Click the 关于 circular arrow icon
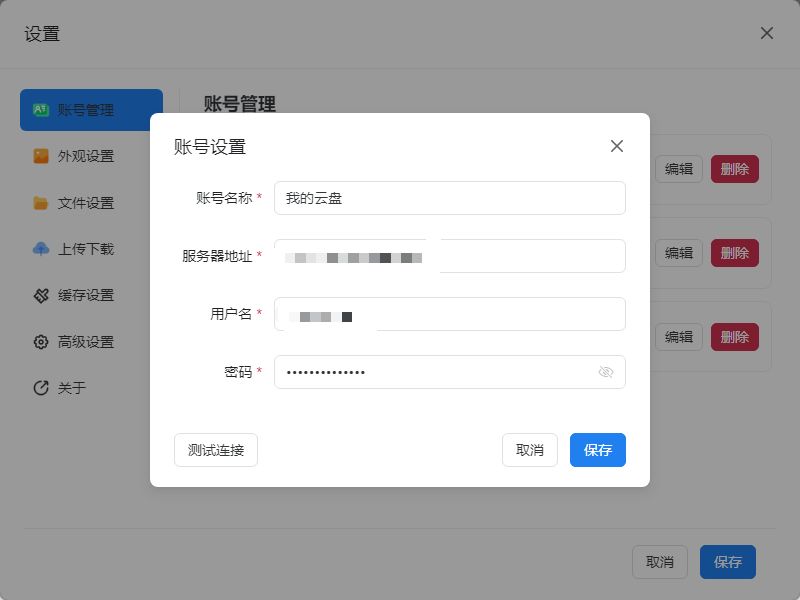The width and height of the screenshot is (800, 600). [x=41, y=388]
